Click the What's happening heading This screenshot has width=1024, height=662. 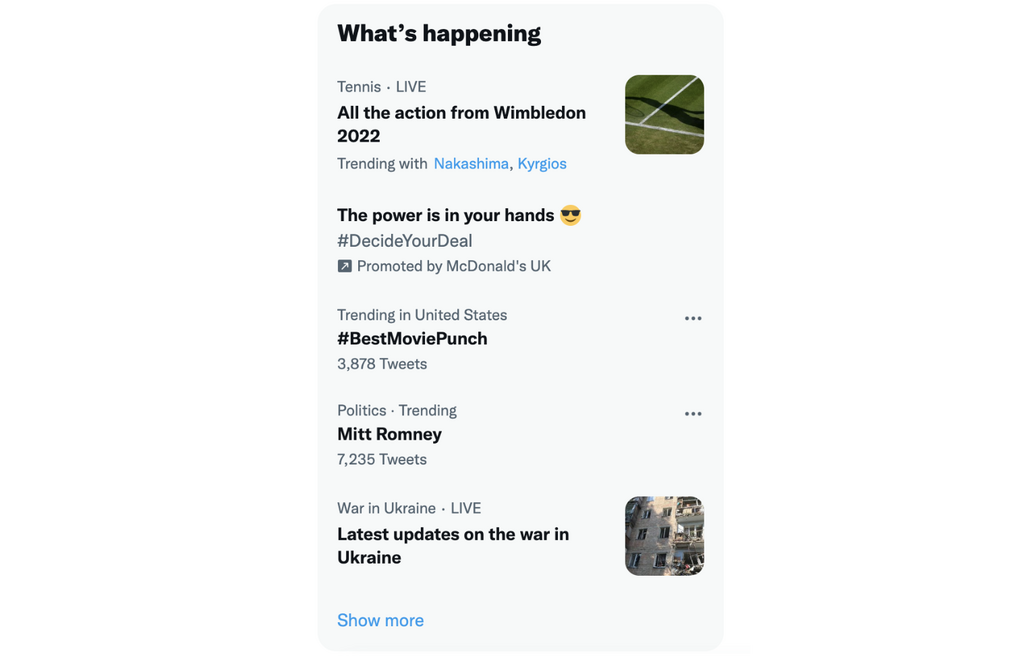pyautogui.click(x=439, y=33)
